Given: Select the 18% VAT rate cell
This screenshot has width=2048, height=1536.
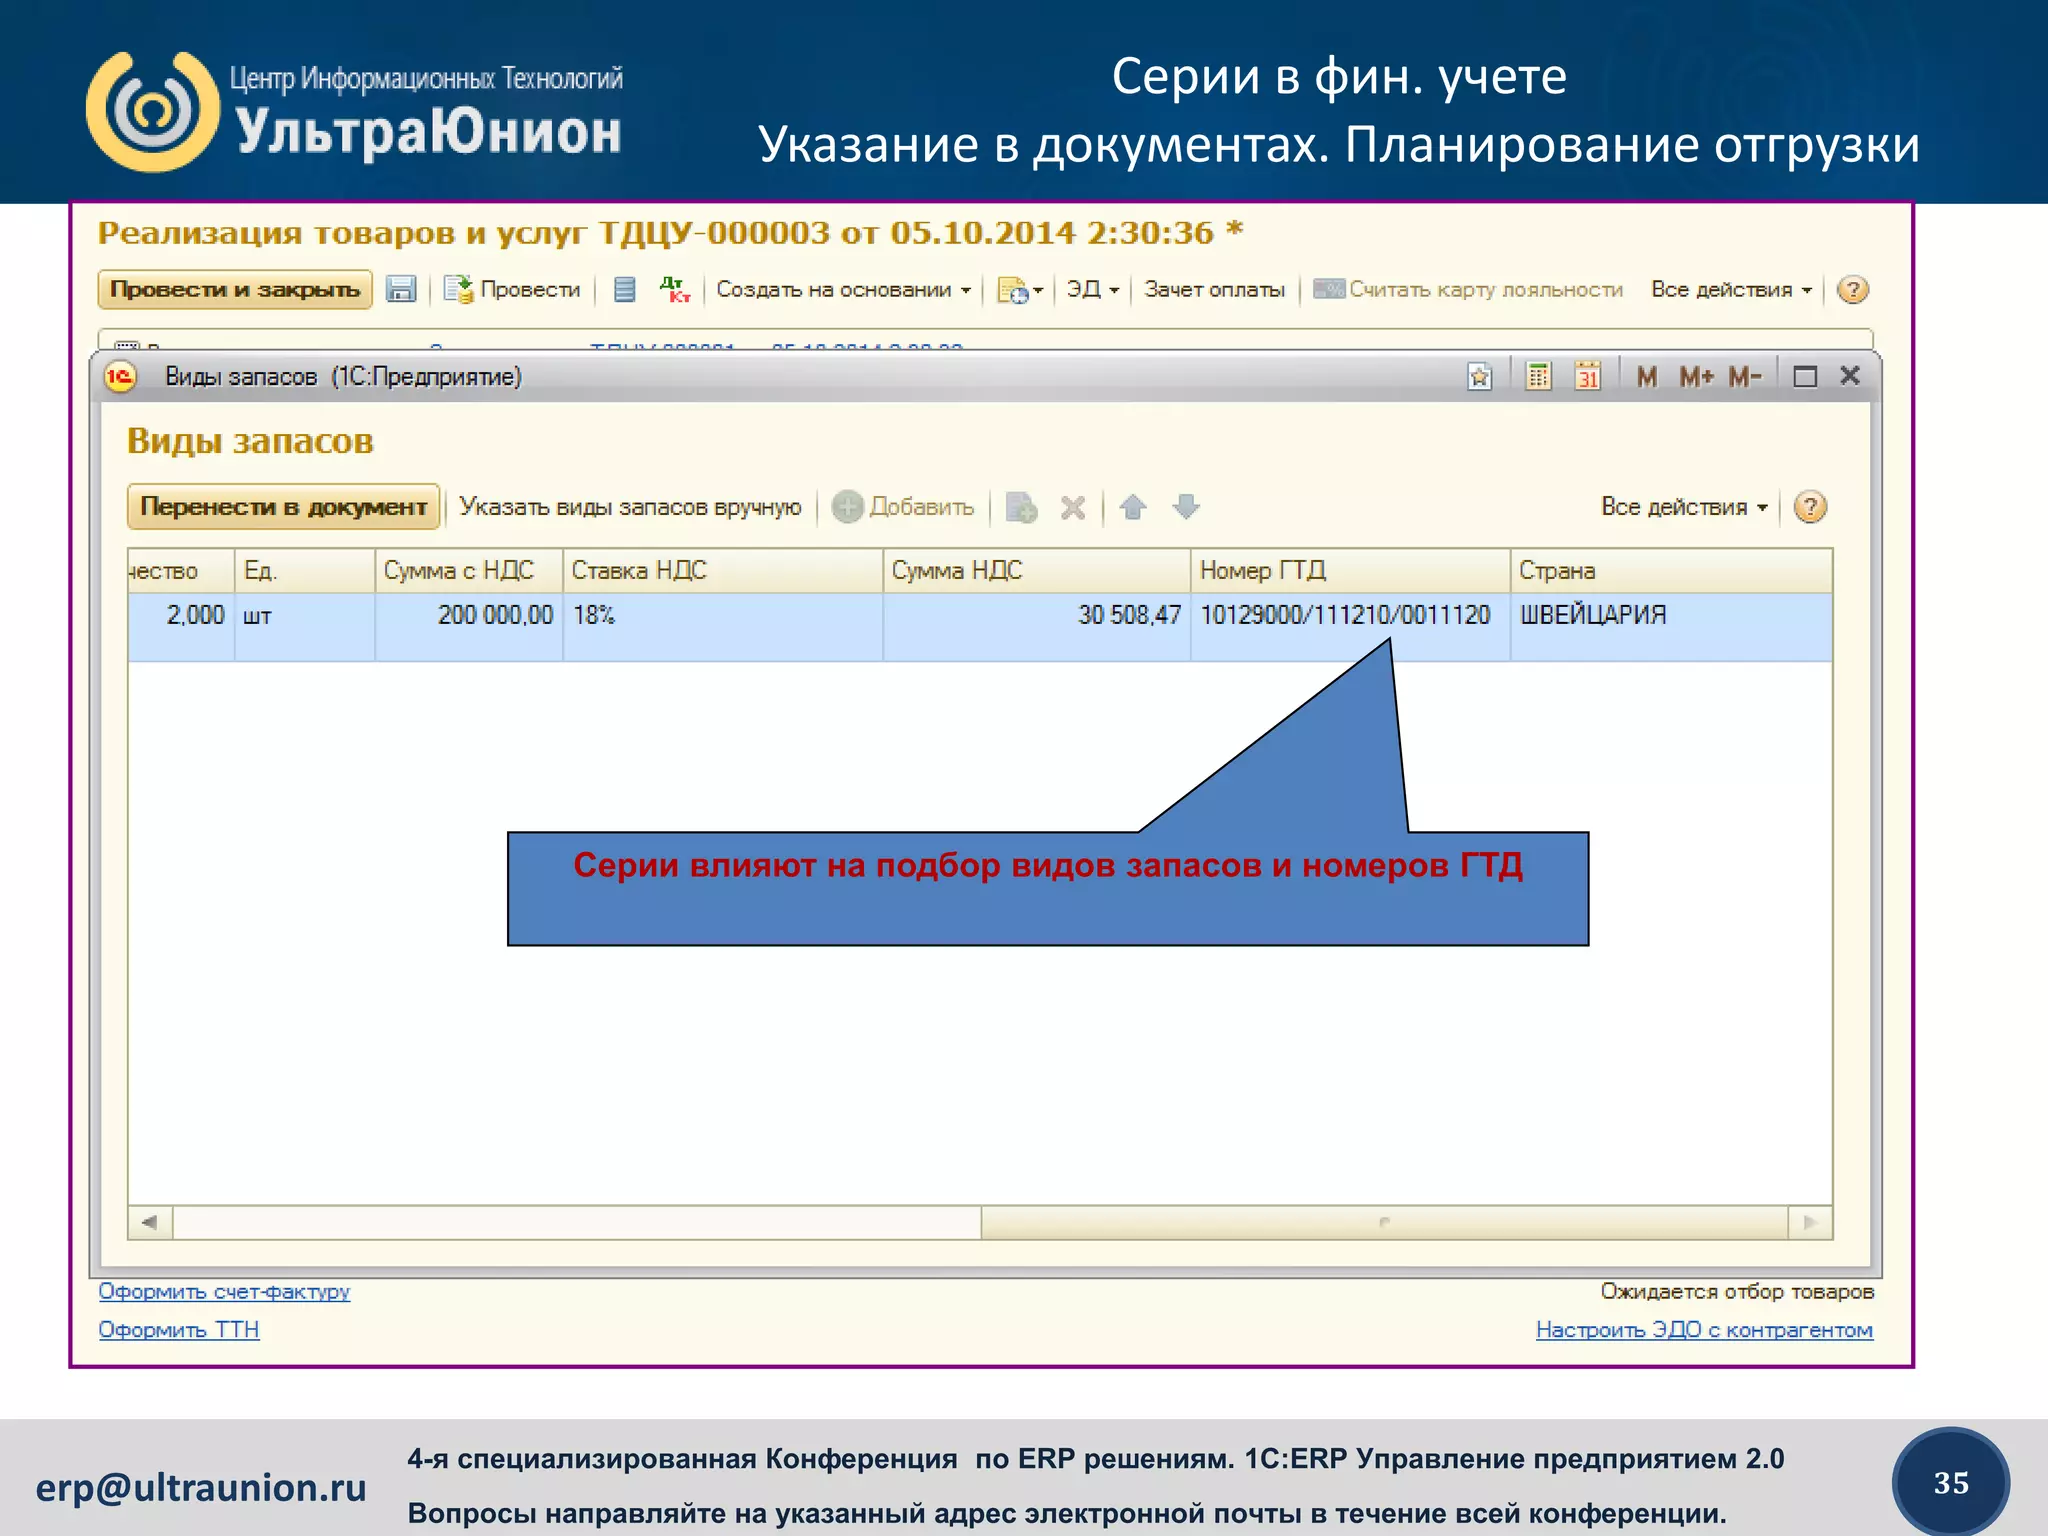Looking at the screenshot, I should (x=723, y=627).
